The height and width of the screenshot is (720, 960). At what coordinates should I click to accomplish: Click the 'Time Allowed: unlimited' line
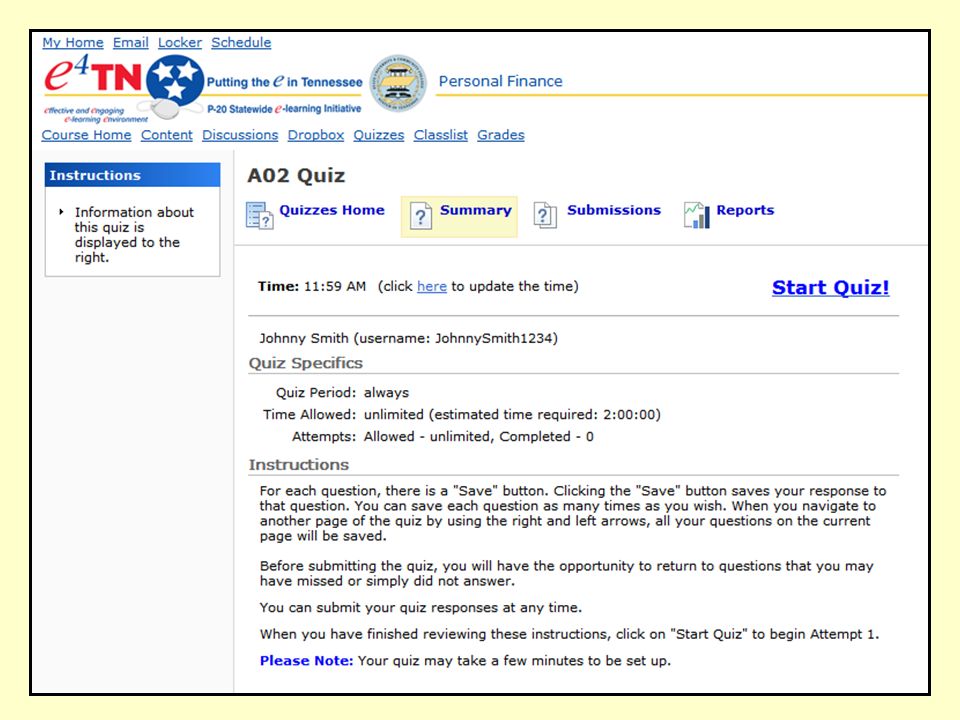[462, 414]
